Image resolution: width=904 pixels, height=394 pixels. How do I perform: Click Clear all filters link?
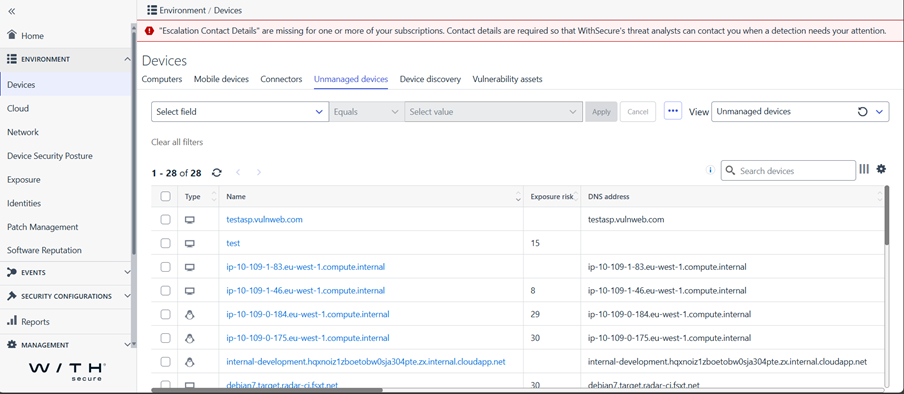coord(177,142)
